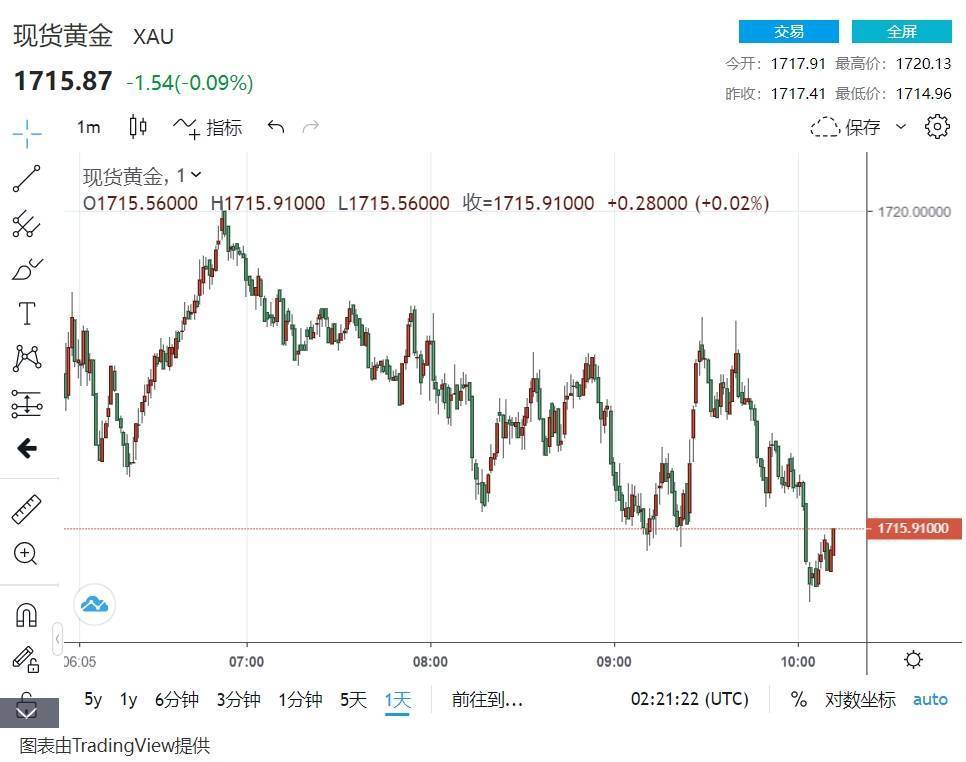The image size is (966, 762).
Task: Expand the 保存 save dropdown arrow
Action: click(x=901, y=127)
